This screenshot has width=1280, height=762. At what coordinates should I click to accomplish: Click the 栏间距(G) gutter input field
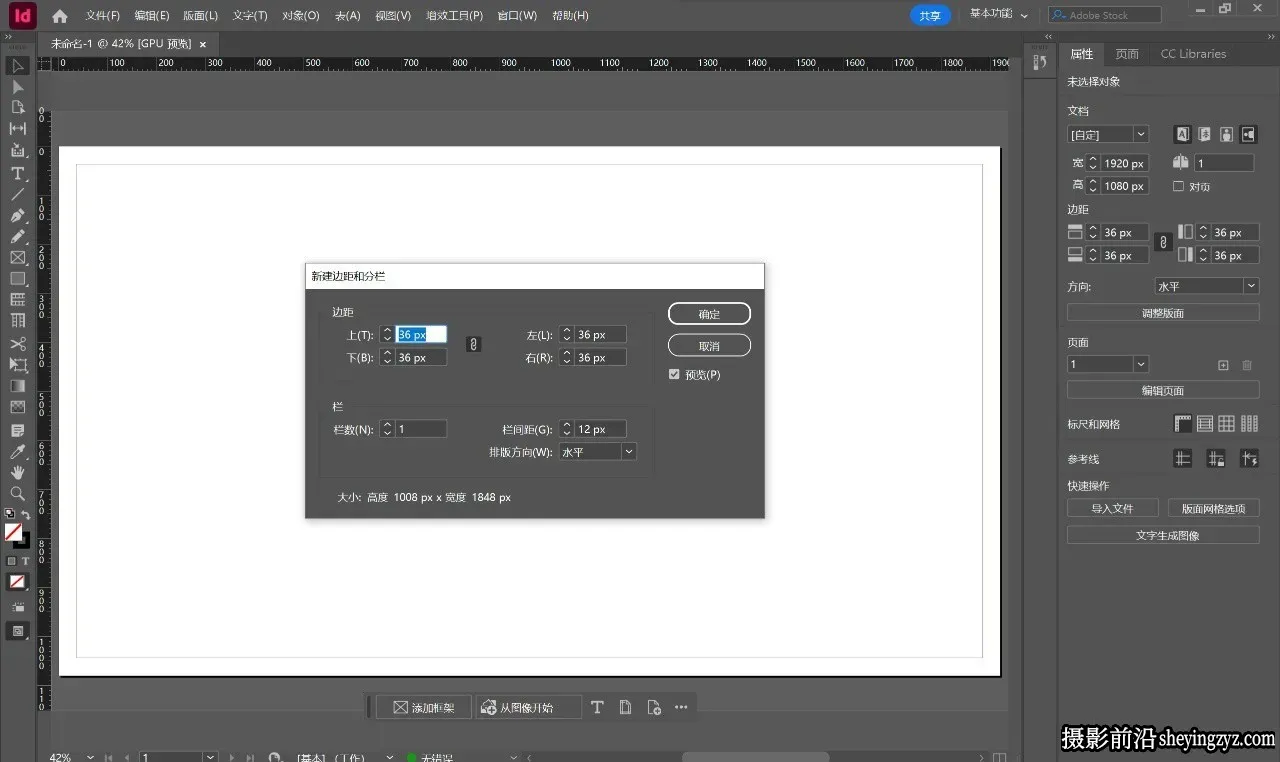point(600,429)
